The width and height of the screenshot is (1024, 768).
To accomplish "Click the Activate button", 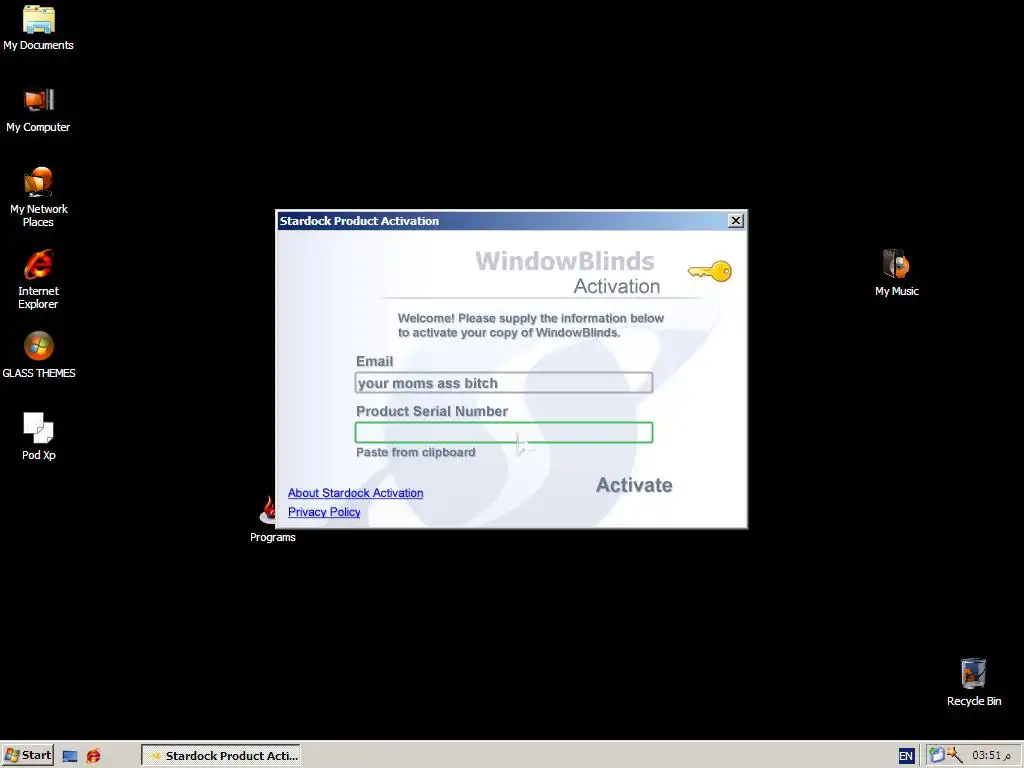I will click(634, 485).
